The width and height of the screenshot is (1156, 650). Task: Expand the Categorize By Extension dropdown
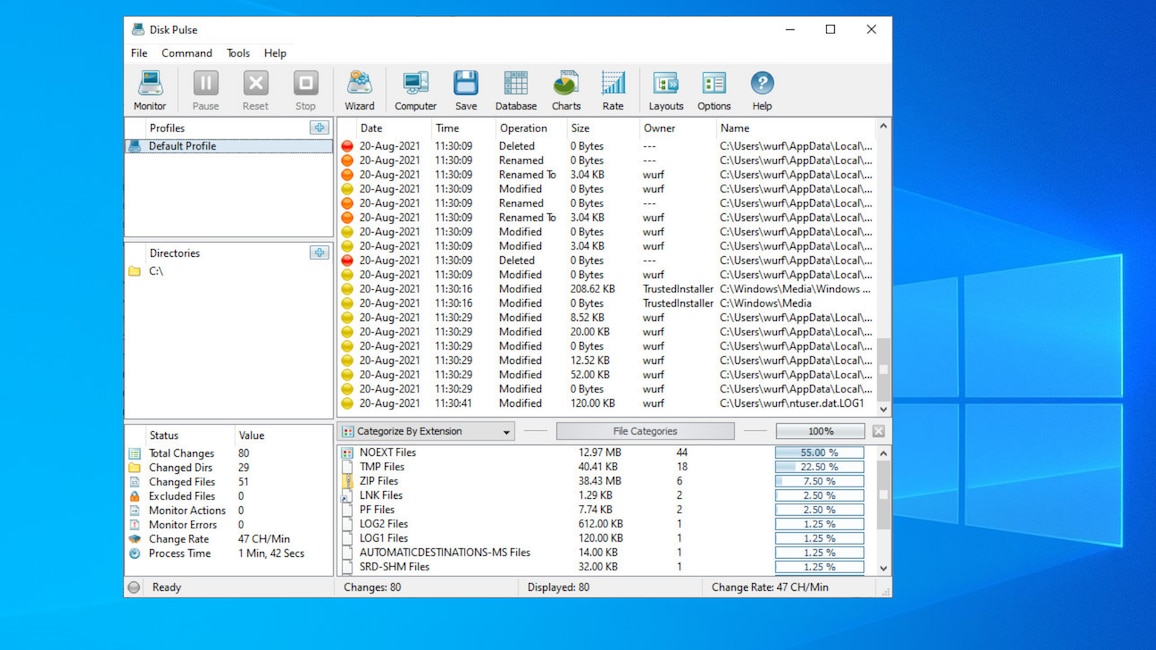pos(506,432)
